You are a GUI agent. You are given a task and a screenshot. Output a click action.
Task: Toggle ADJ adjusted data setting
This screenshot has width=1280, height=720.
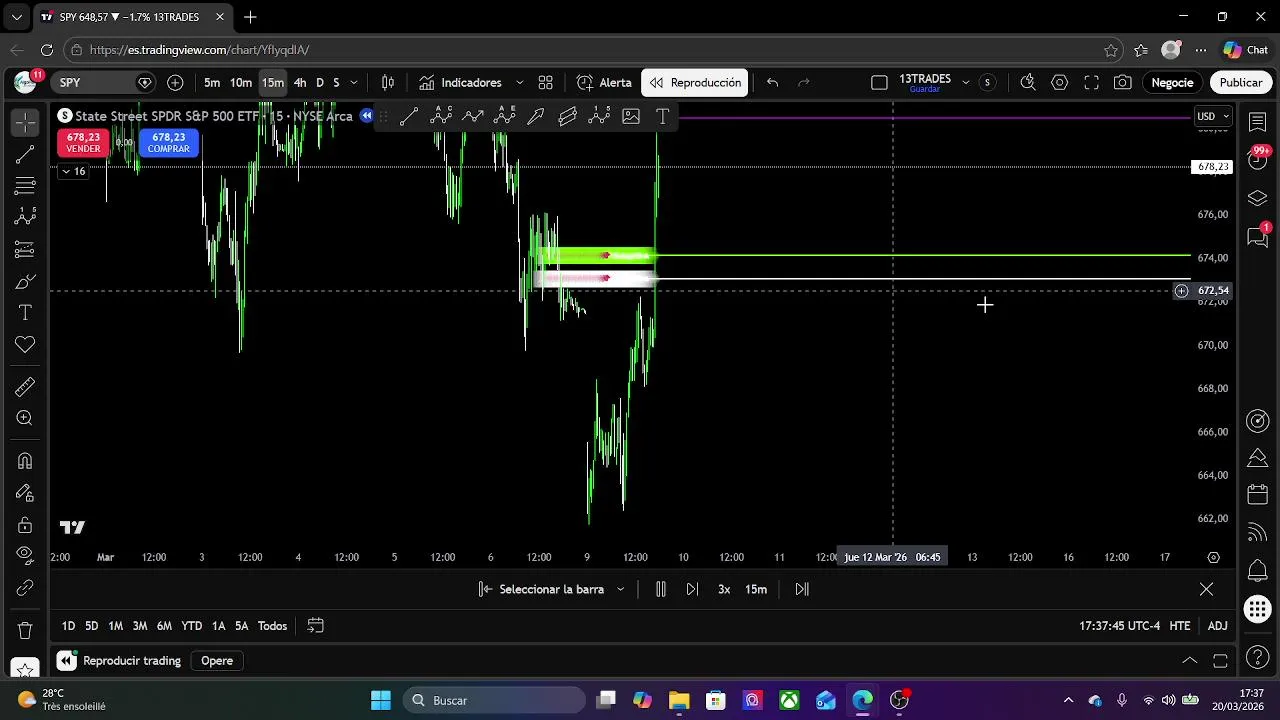tap(1217, 626)
